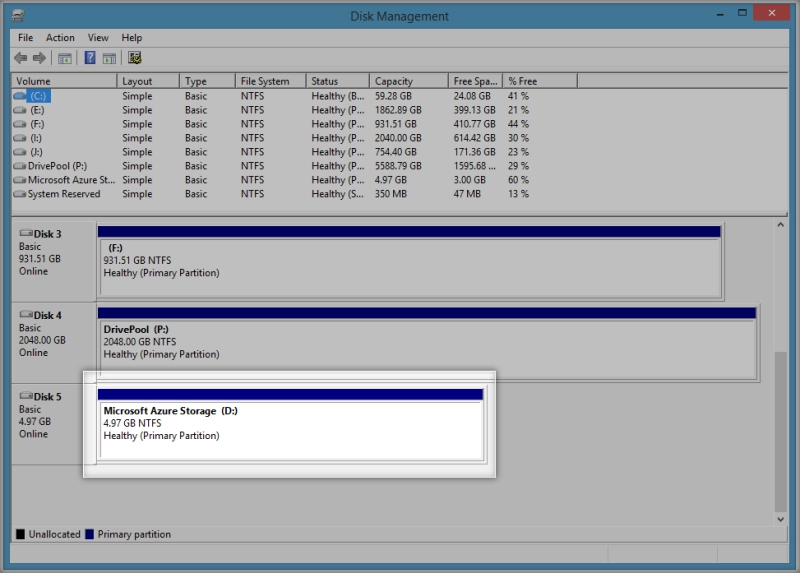
Task: Sort by the Capacity column header
Action: pyautogui.click(x=409, y=81)
